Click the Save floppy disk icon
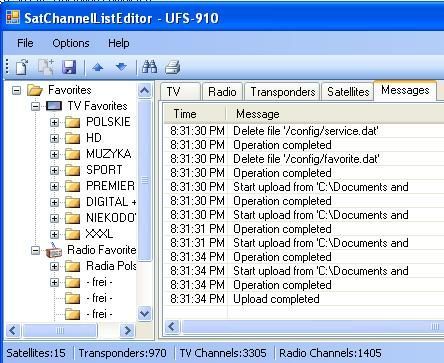This screenshot has height=363, width=444. tap(69, 67)
